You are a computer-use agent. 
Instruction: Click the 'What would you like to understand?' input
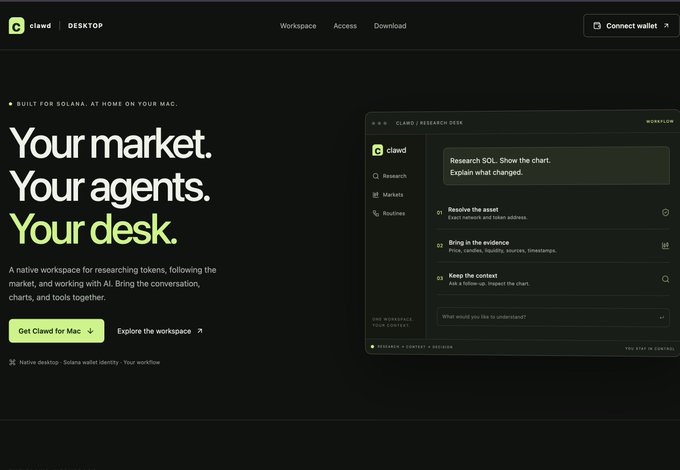coord(553,317)
